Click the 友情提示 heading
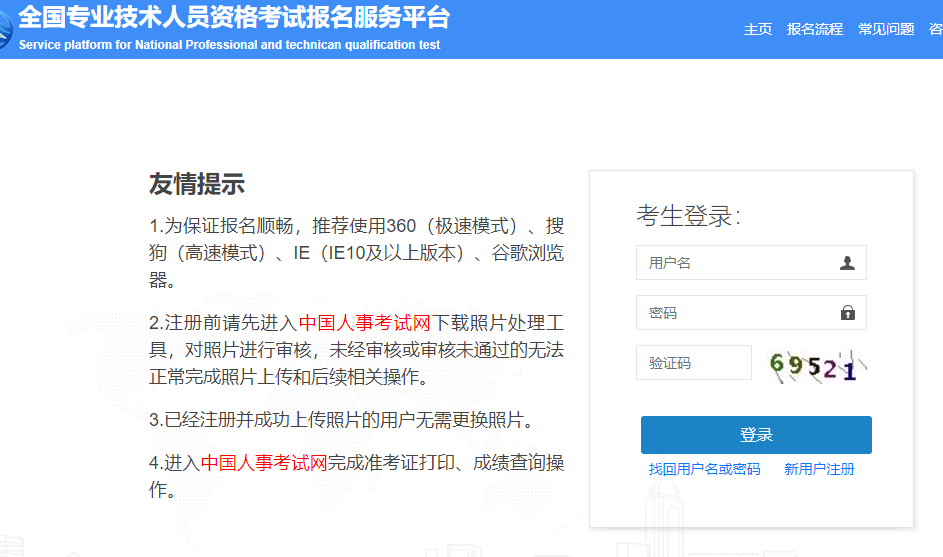 tap(196, 184)
